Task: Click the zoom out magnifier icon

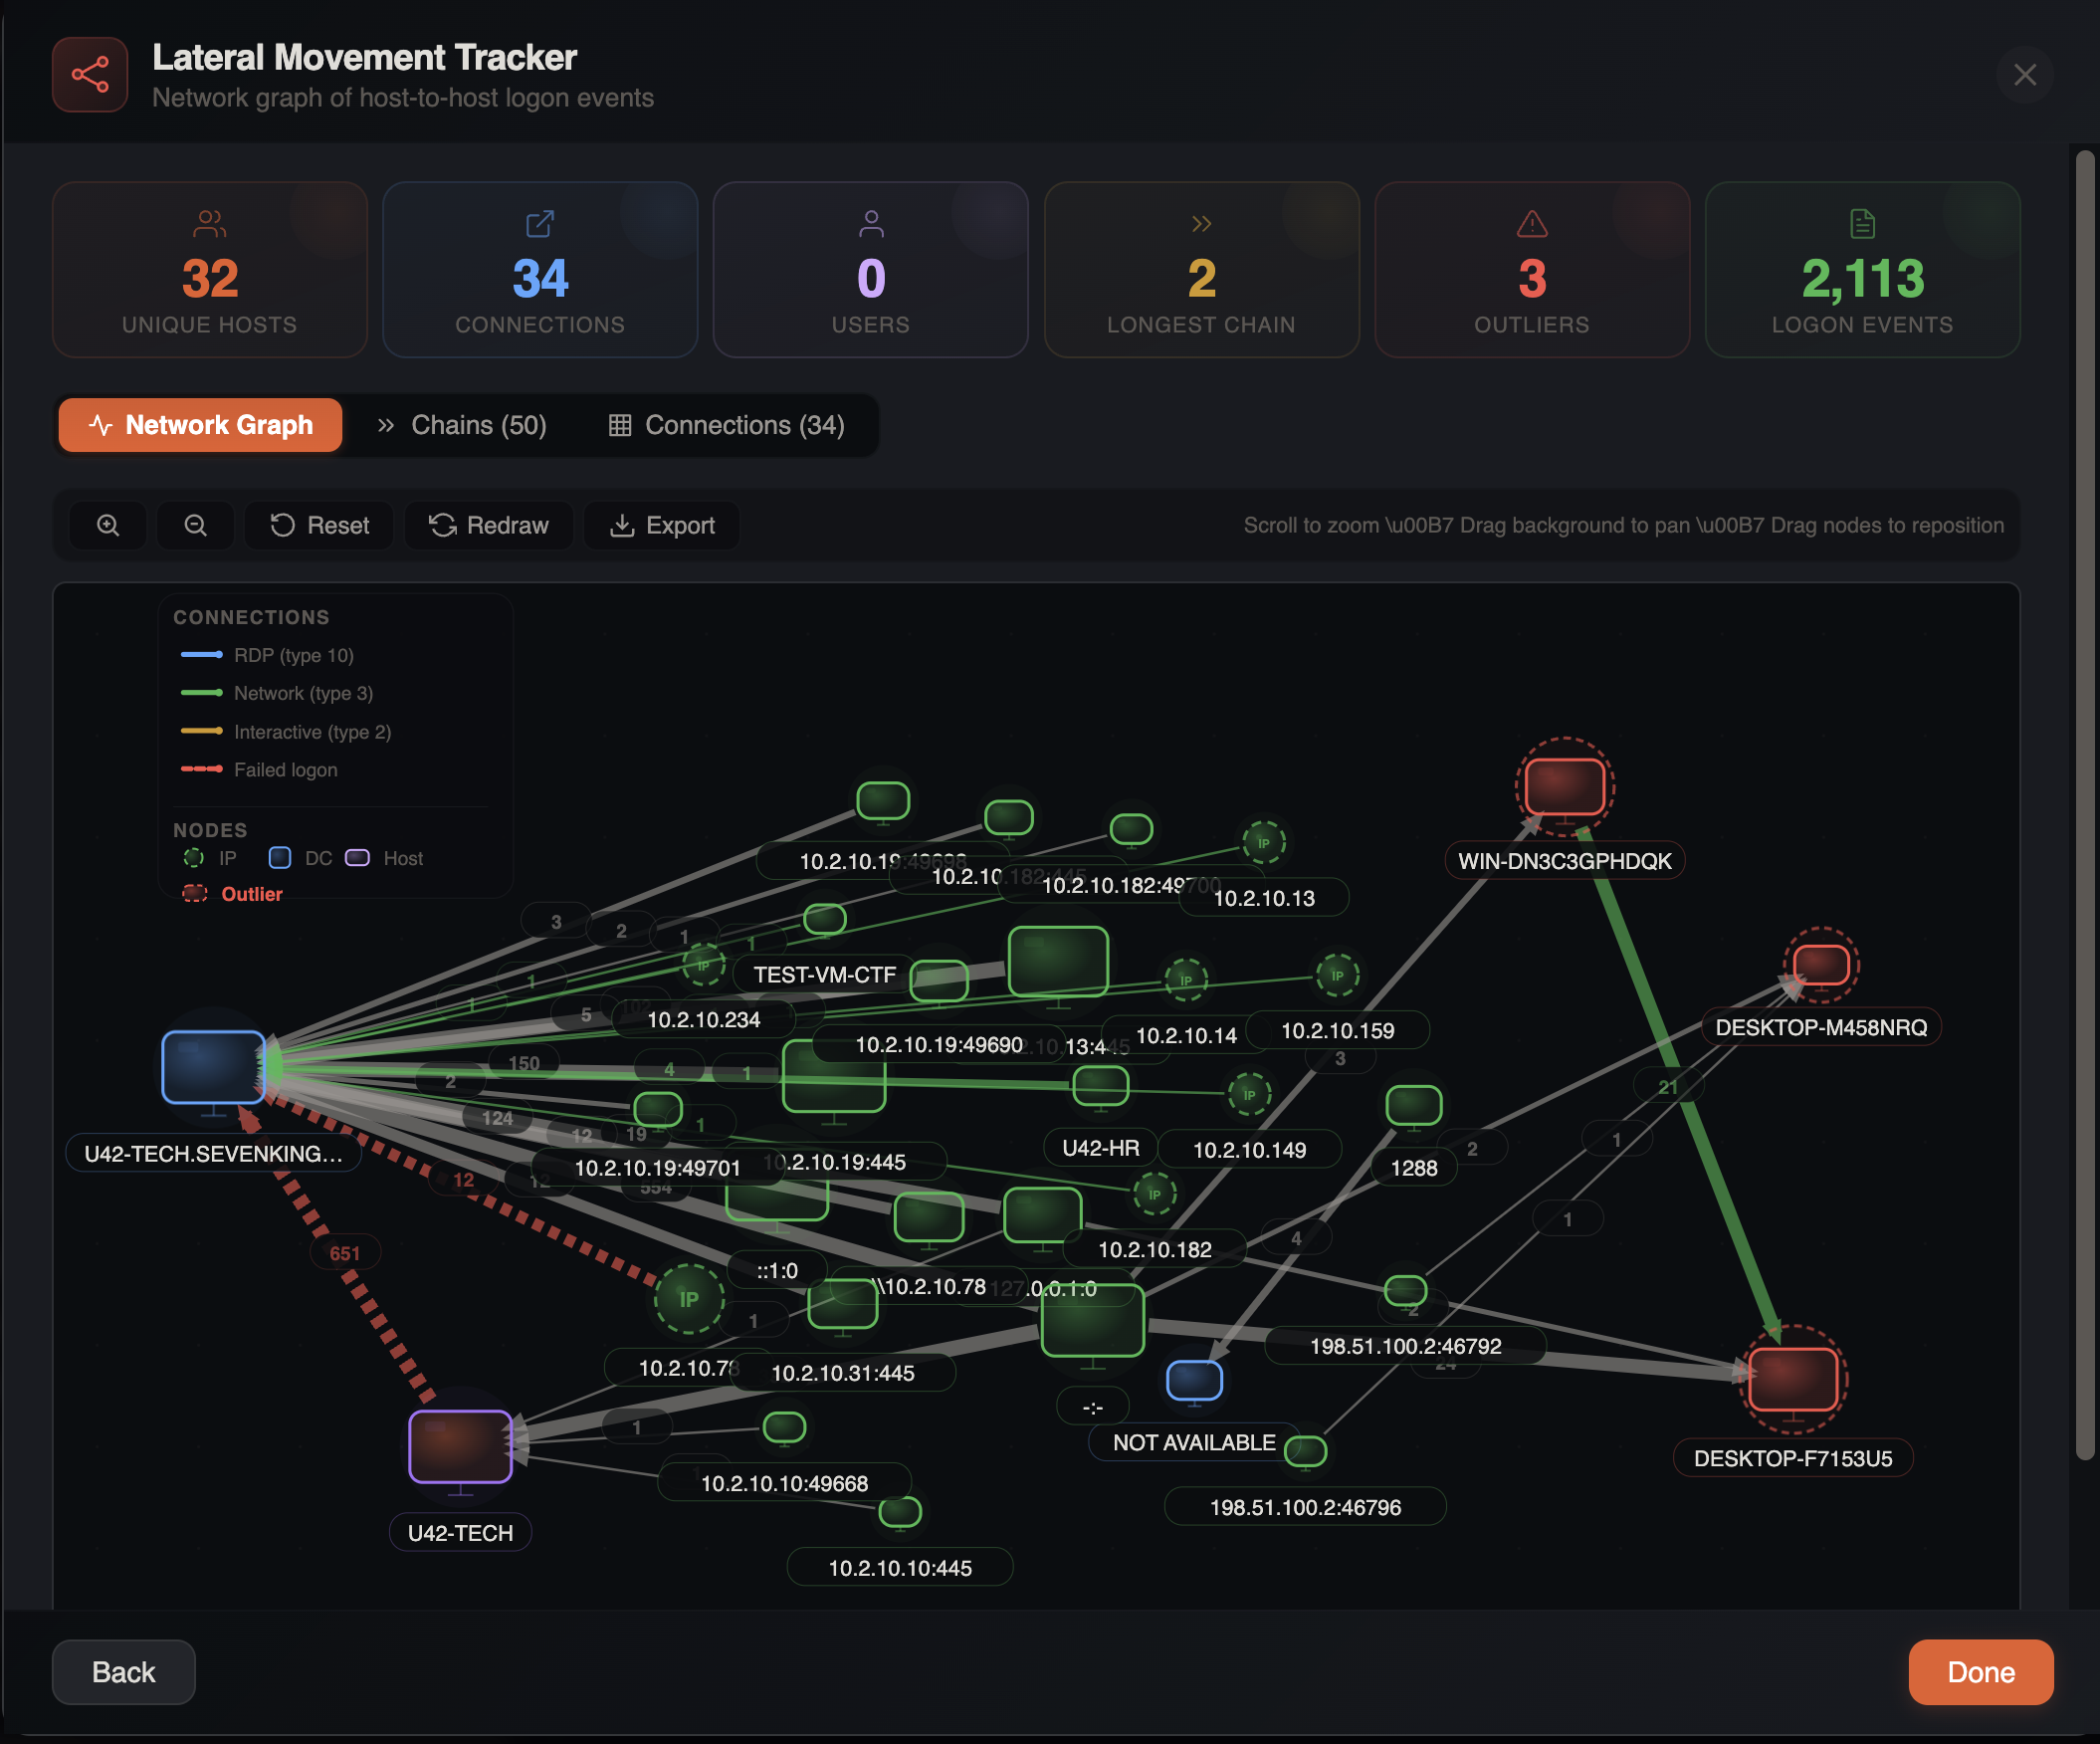Action: coord(195,525)
